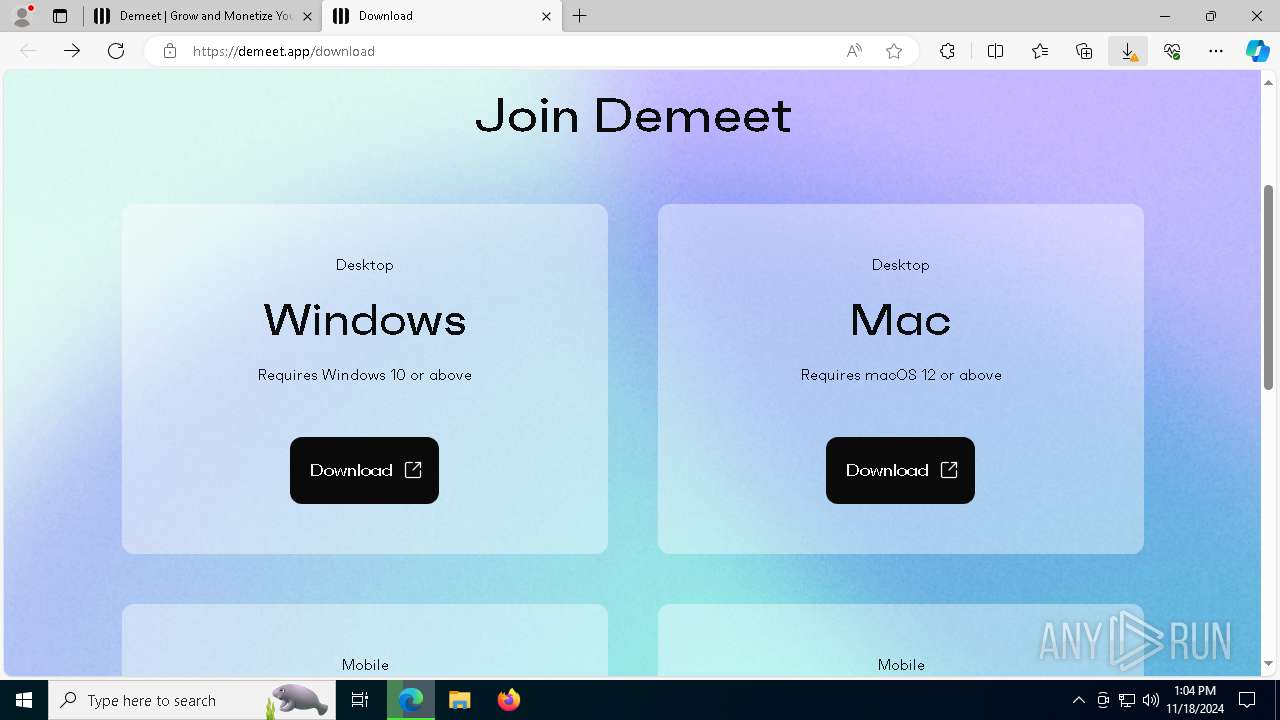Open the network status tray icon
This screenshot has height=720, width=1280.
pos(1127,700)
